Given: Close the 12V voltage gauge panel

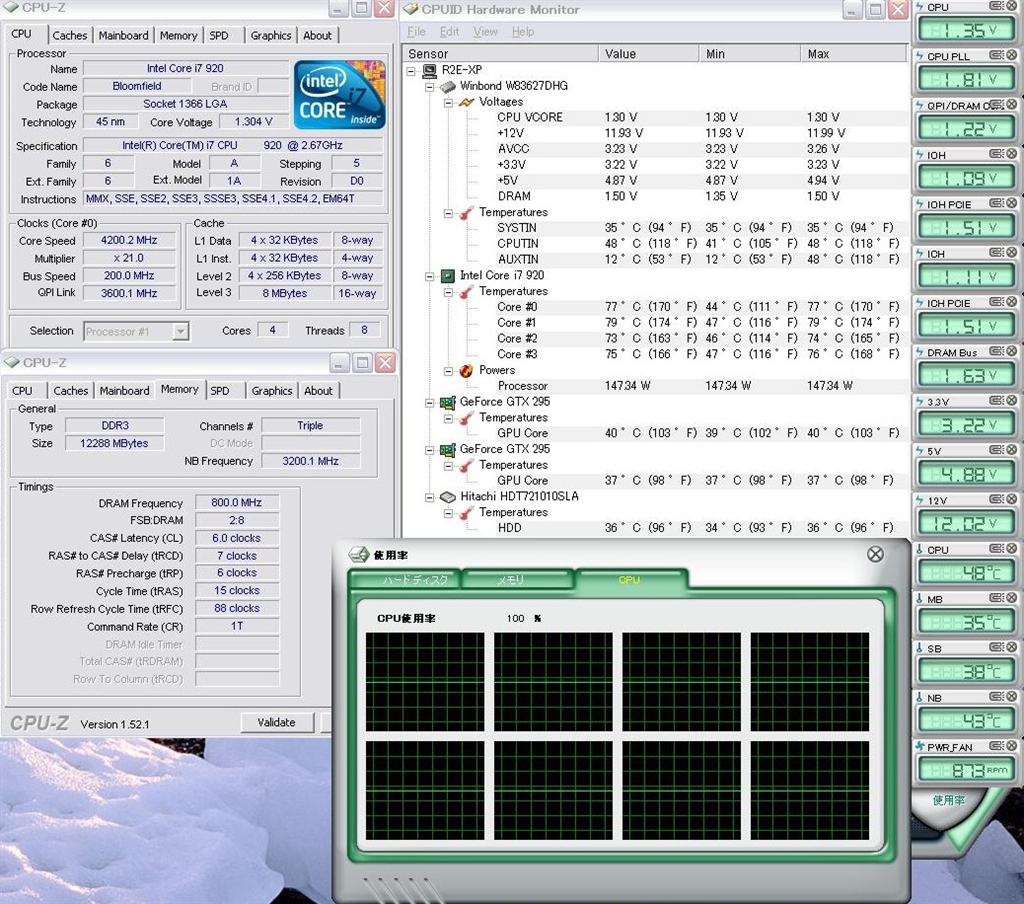Looking at the screenshot, I should point(1011,500).
